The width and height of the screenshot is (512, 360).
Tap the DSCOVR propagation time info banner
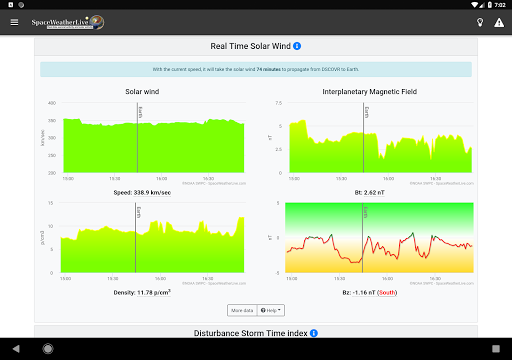[256, 69]
